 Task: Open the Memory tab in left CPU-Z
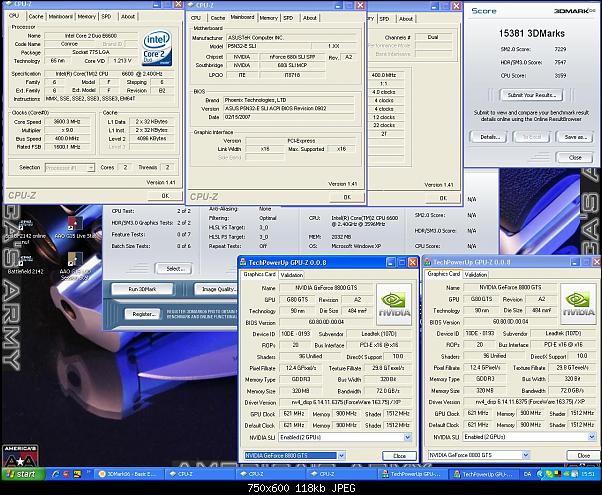[x=87, y=17]
